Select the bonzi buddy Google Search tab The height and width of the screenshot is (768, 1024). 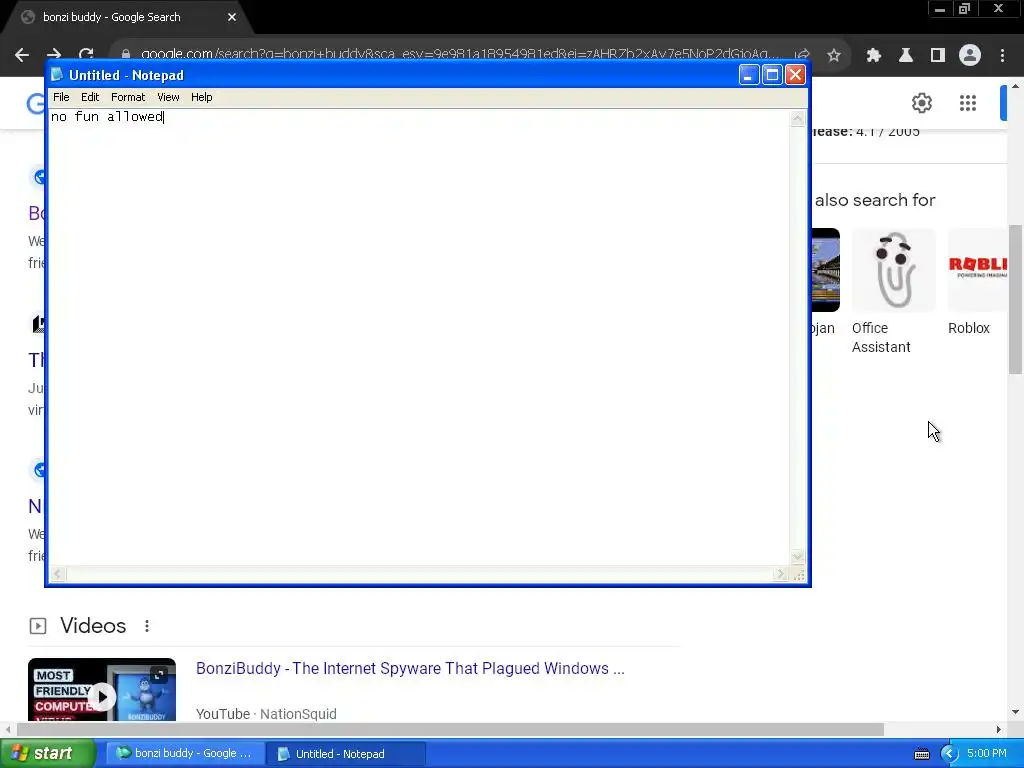(x=124, y=17)
